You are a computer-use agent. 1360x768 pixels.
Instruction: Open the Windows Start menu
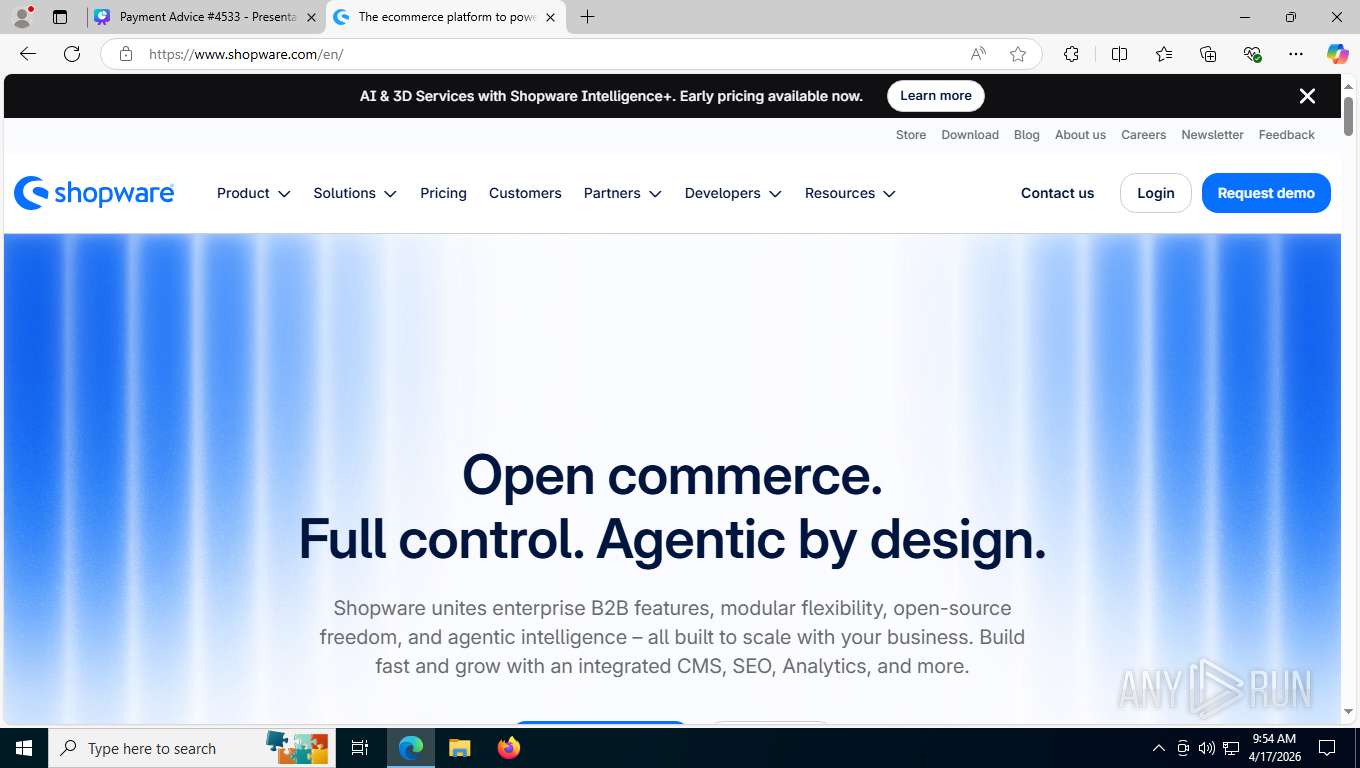[24, 748]
